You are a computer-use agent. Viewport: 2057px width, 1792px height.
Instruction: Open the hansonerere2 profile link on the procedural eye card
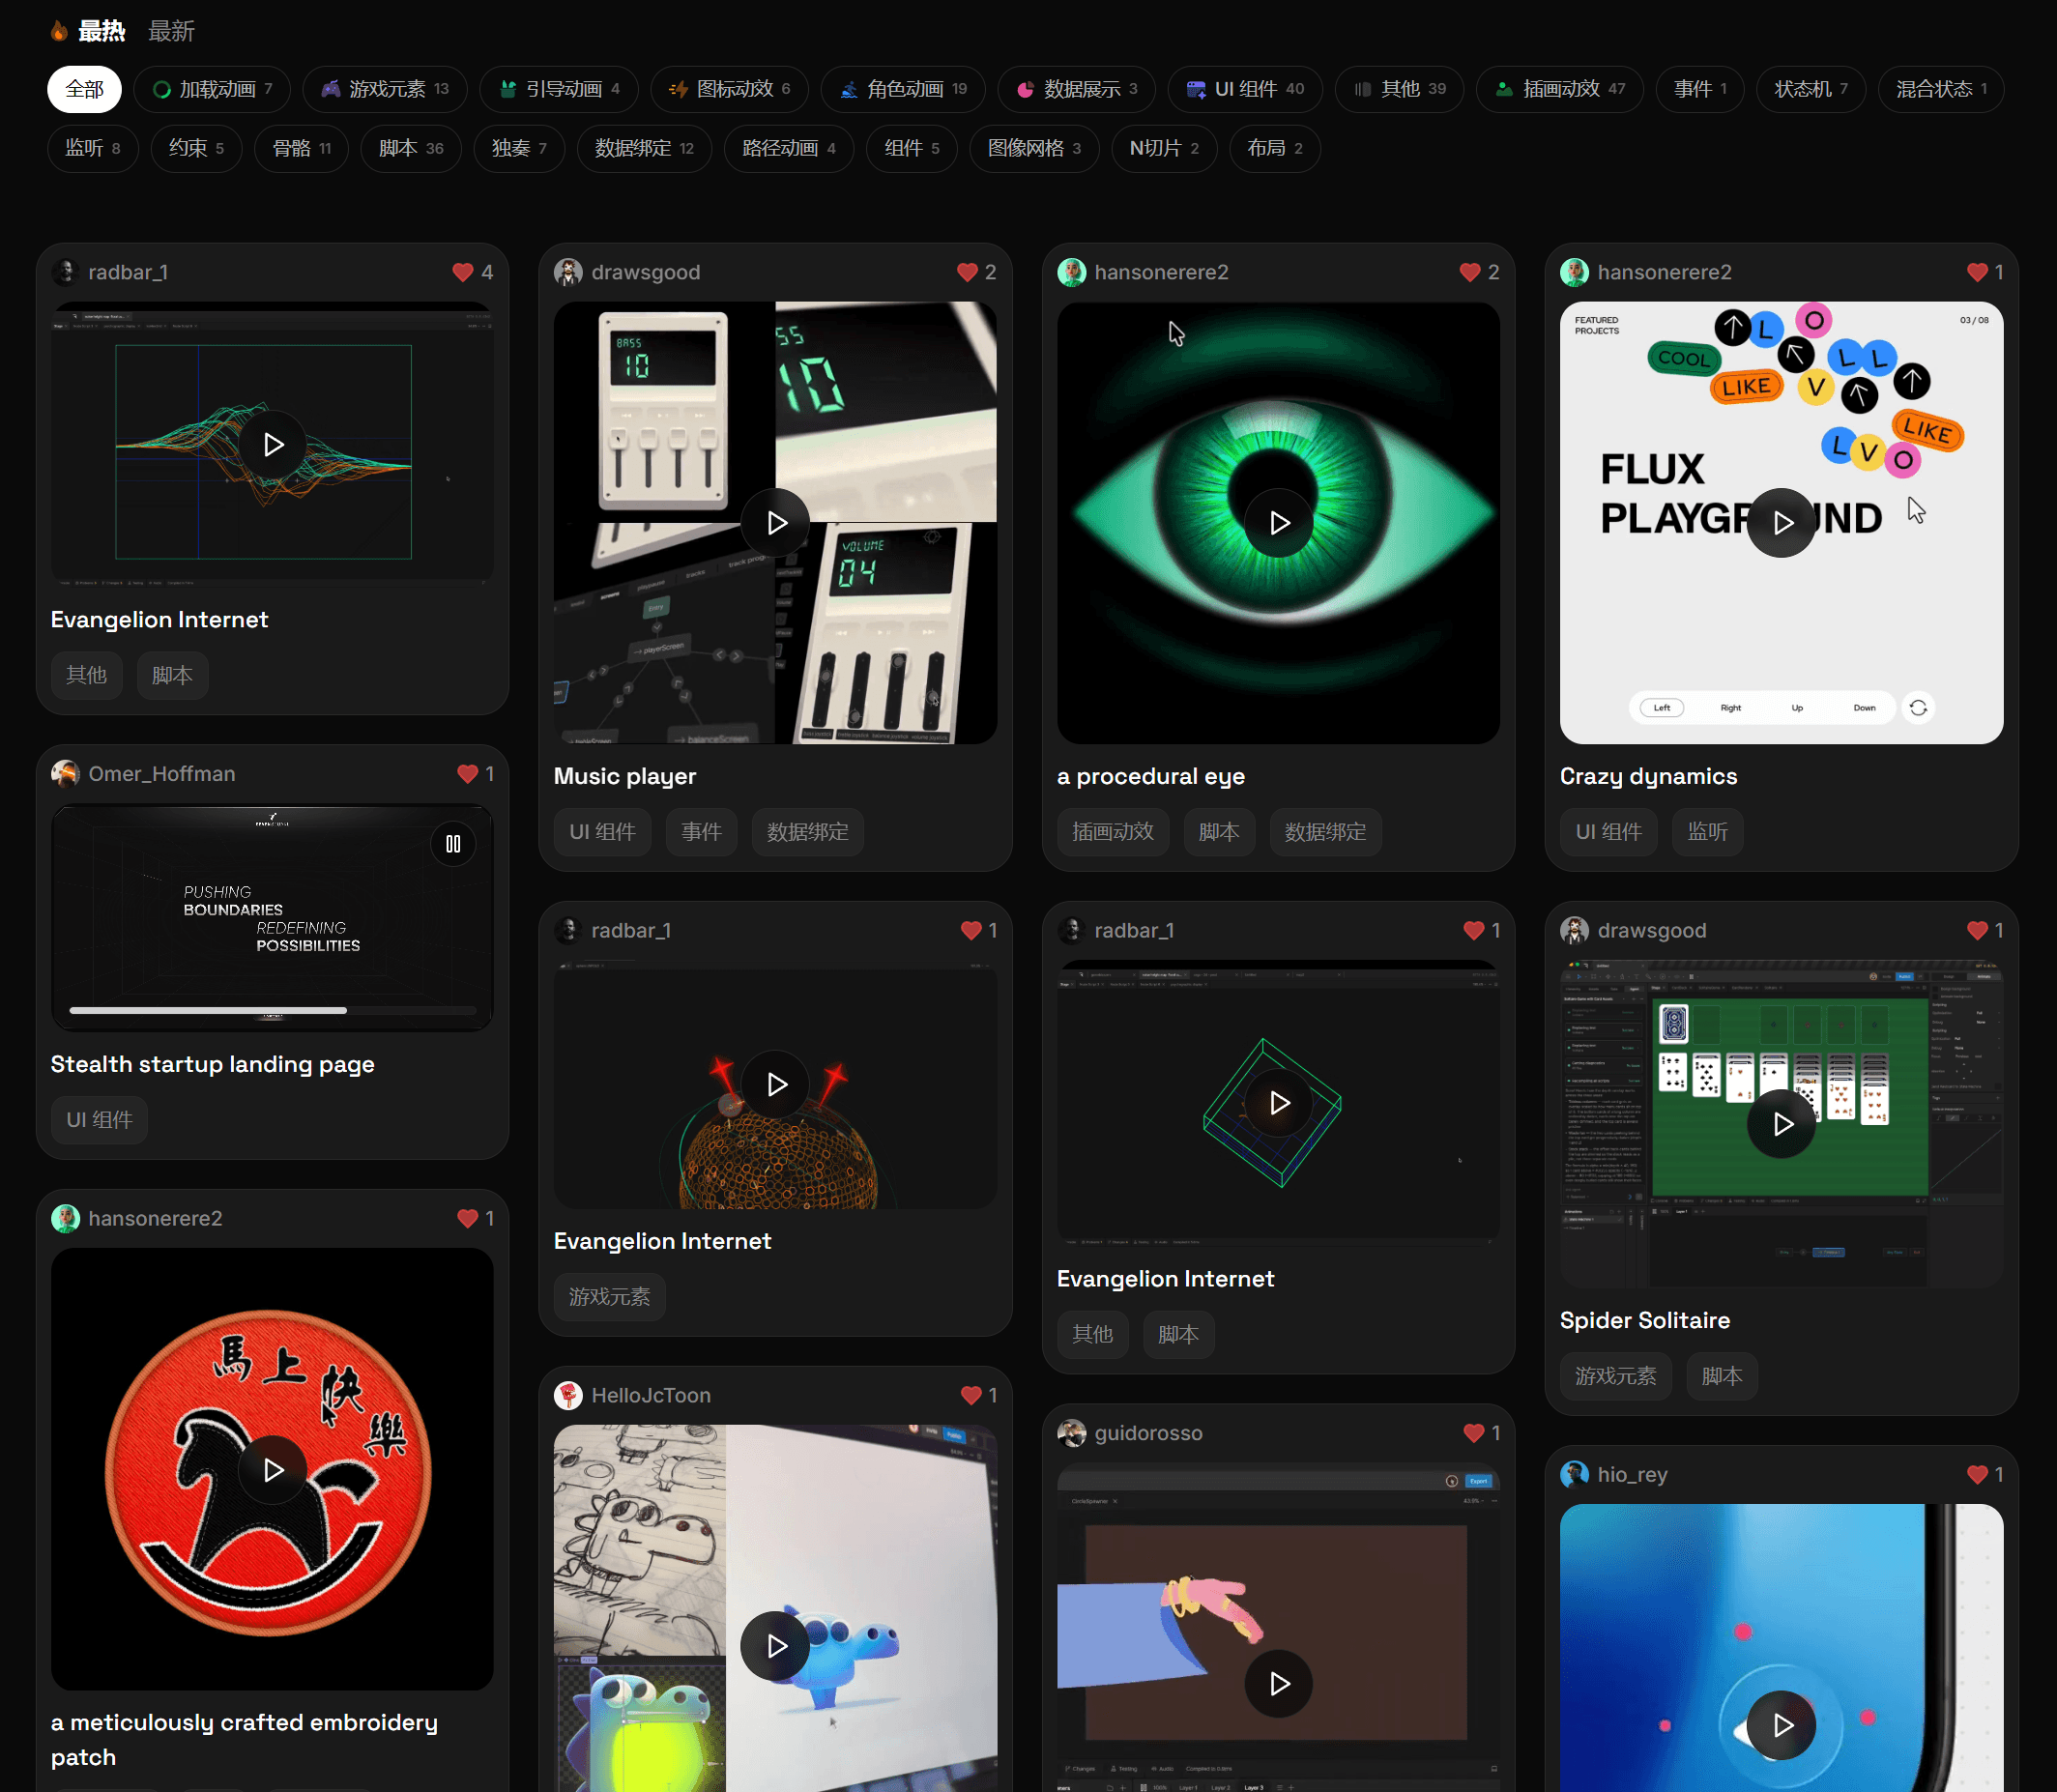[x=1160, y=272]
